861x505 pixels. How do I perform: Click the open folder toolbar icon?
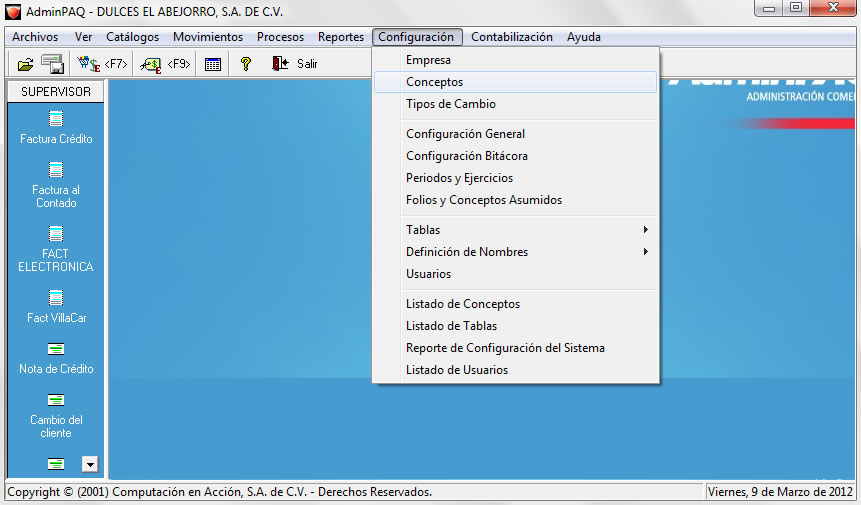(x=25, y=64)
